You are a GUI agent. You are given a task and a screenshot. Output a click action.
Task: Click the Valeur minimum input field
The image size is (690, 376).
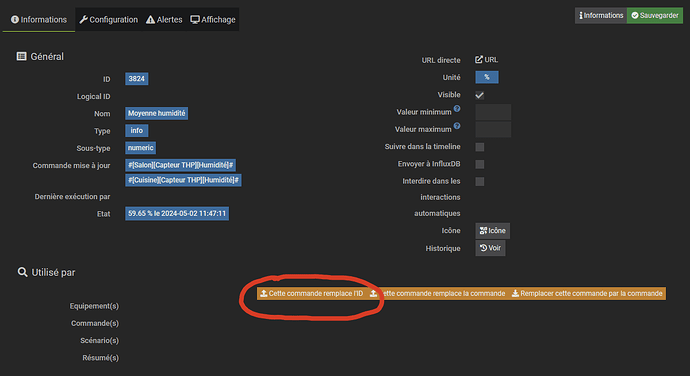click(x=493, y=112)
